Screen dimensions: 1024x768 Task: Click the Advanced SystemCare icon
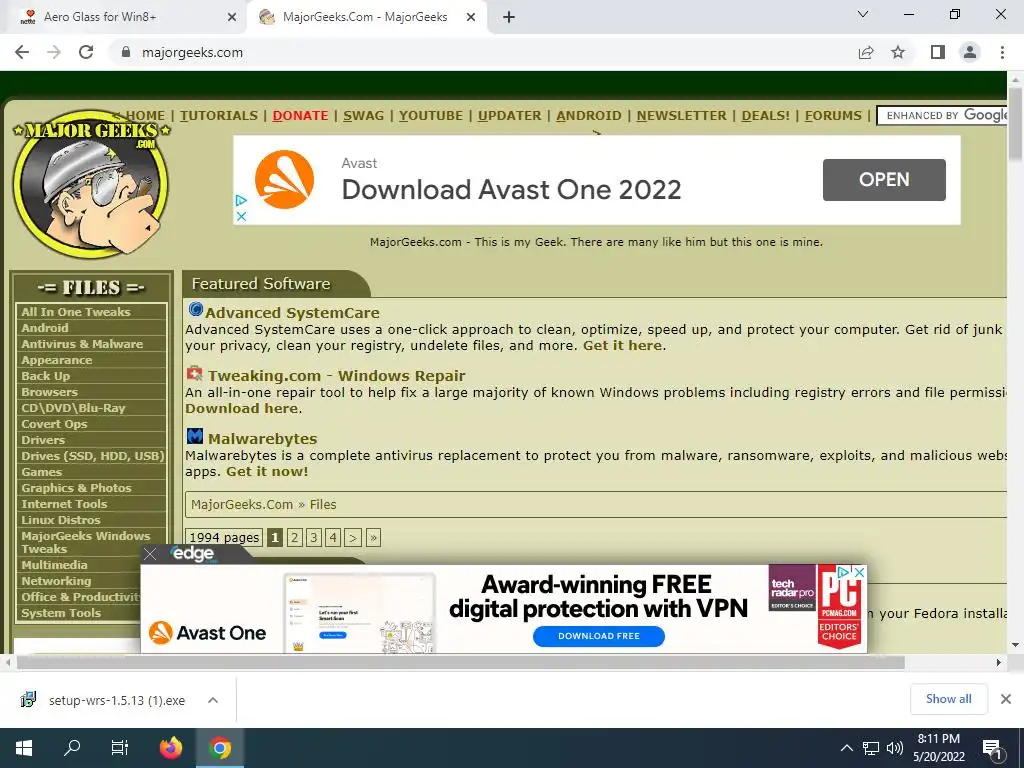coord(195,309)
